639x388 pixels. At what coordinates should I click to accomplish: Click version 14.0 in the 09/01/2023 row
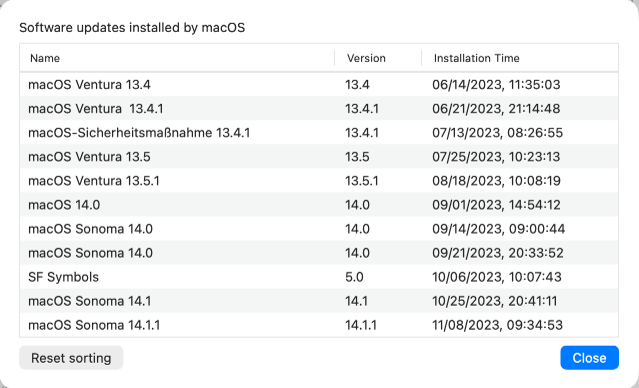pos(357,205)
